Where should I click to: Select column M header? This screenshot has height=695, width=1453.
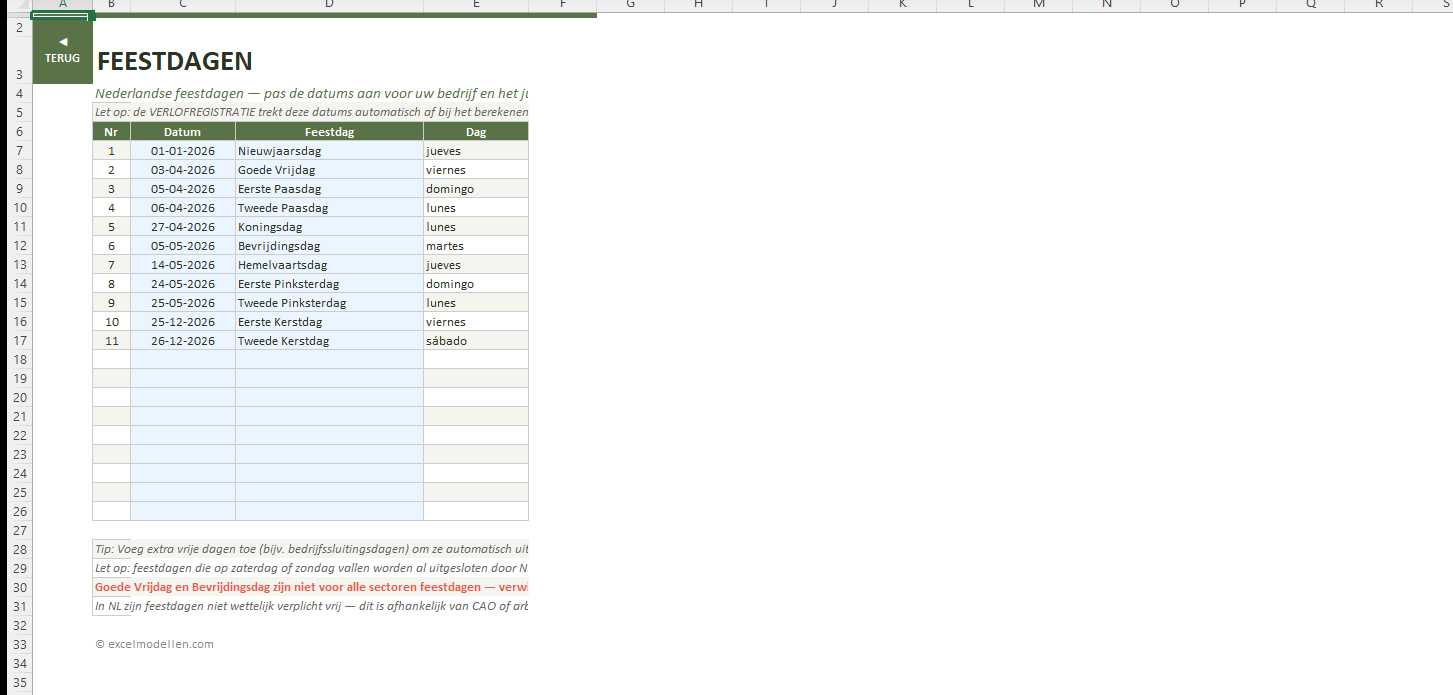pos(1038,5)
